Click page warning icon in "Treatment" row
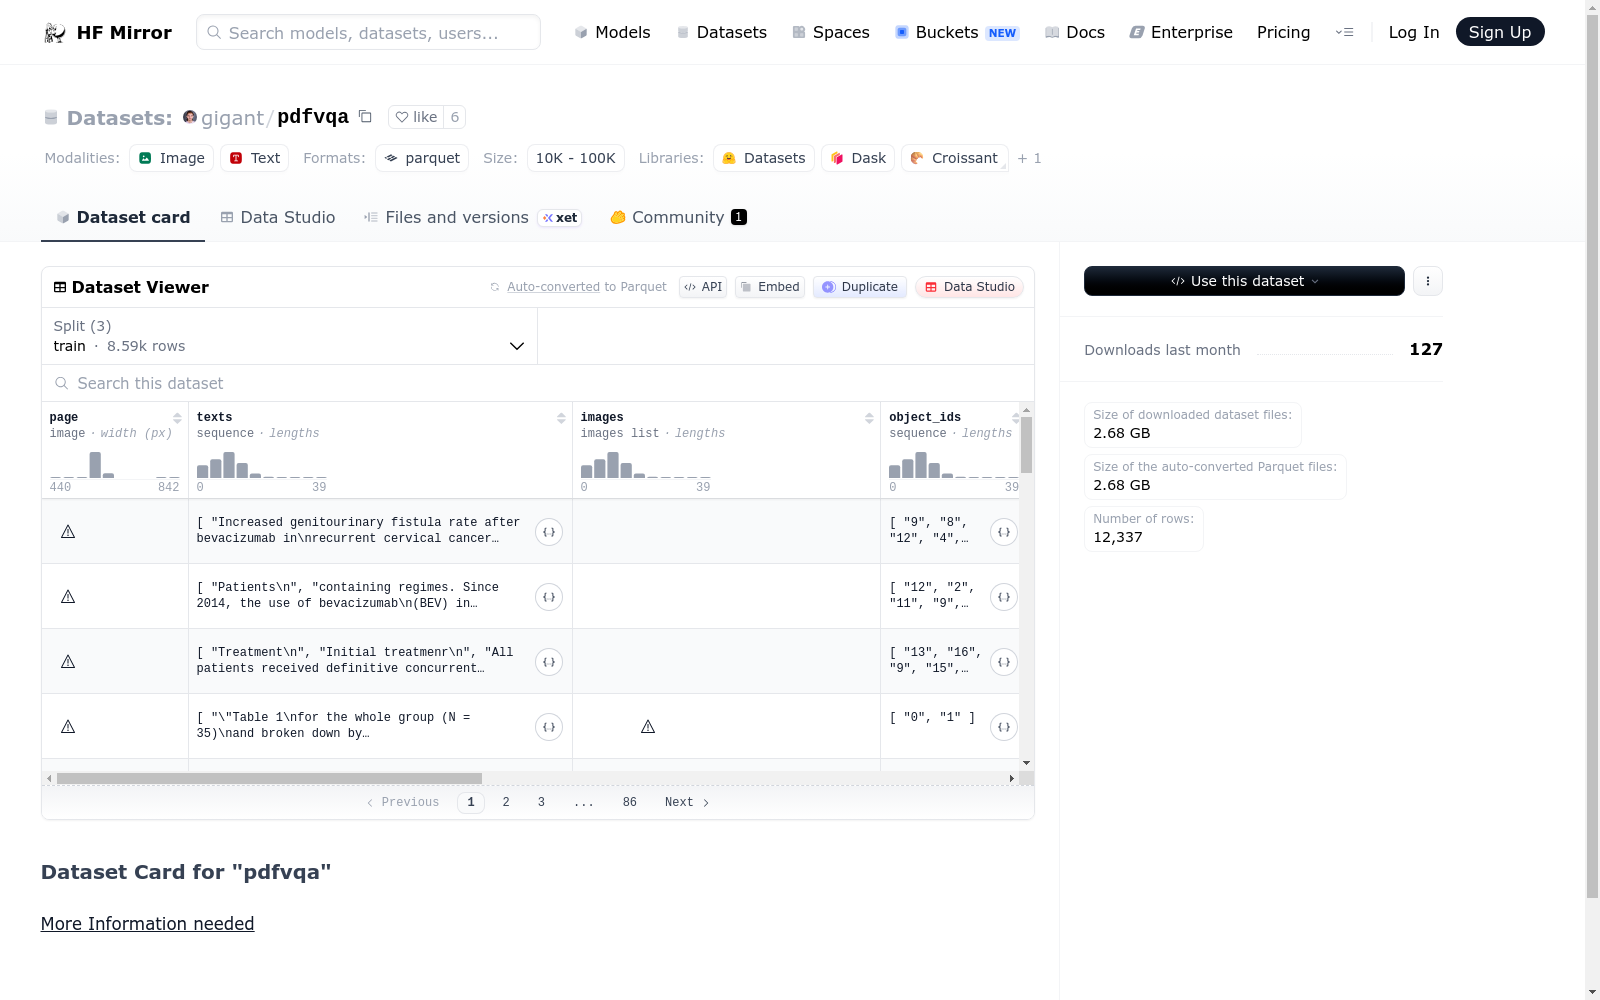The image size is (1600, 1000). point(68,662)
